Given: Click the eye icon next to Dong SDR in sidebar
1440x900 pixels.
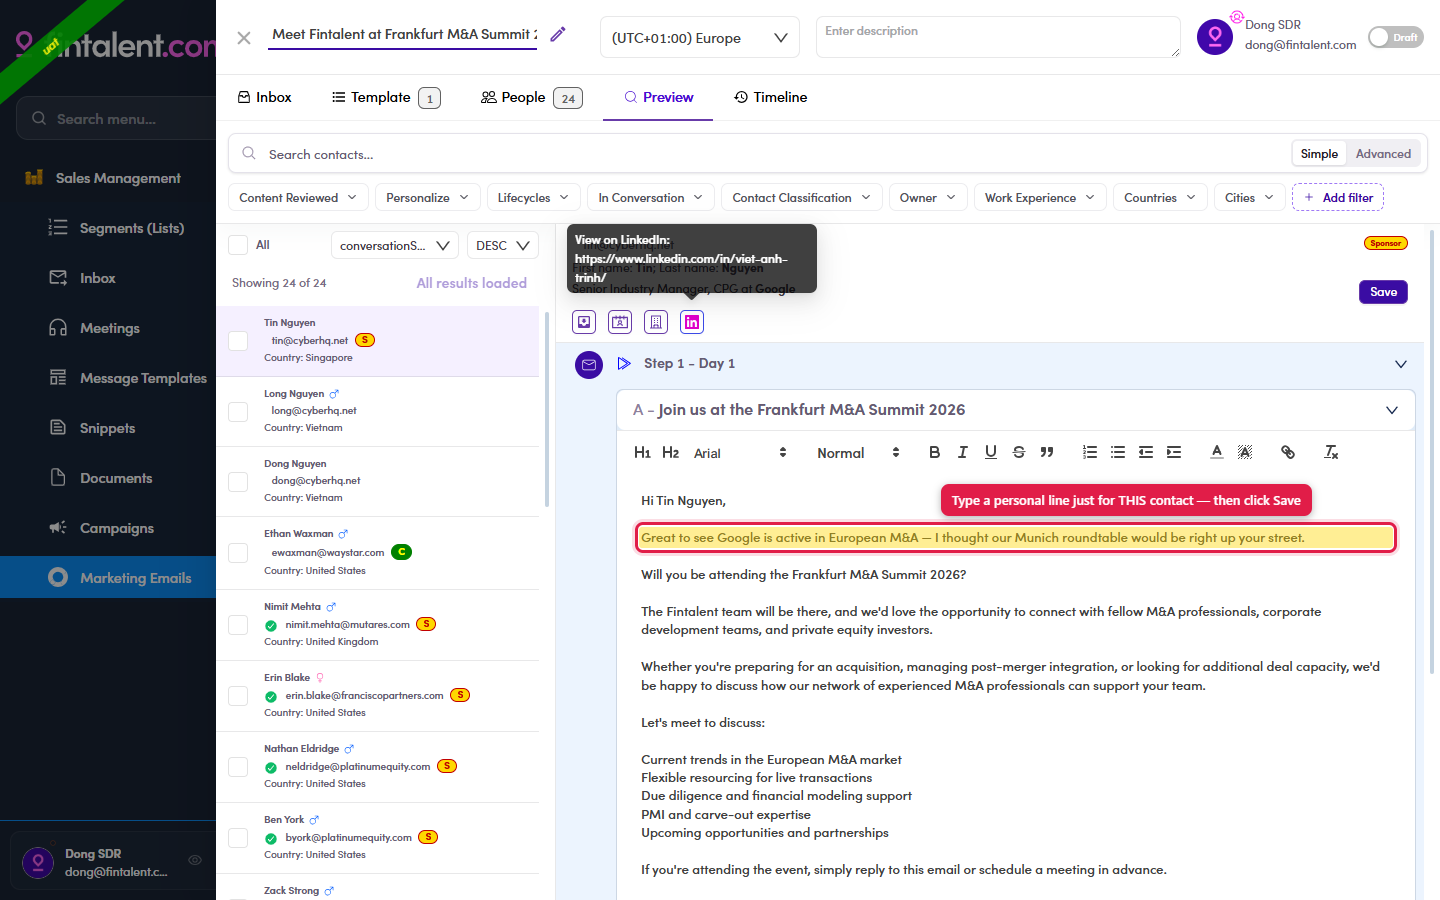Looking at the screenshot, I should [x=195, y=860].
